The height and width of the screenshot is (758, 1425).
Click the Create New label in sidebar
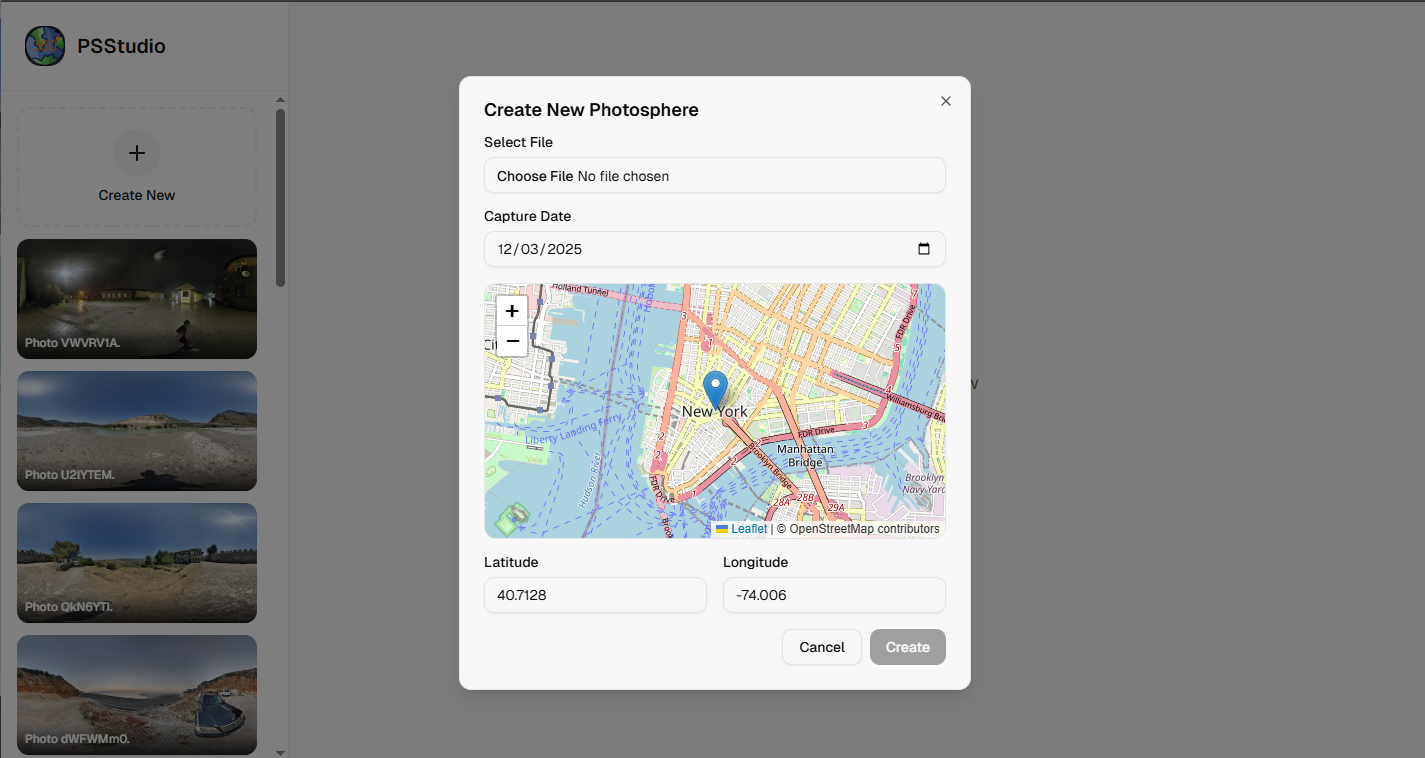[x=137, y=195]
